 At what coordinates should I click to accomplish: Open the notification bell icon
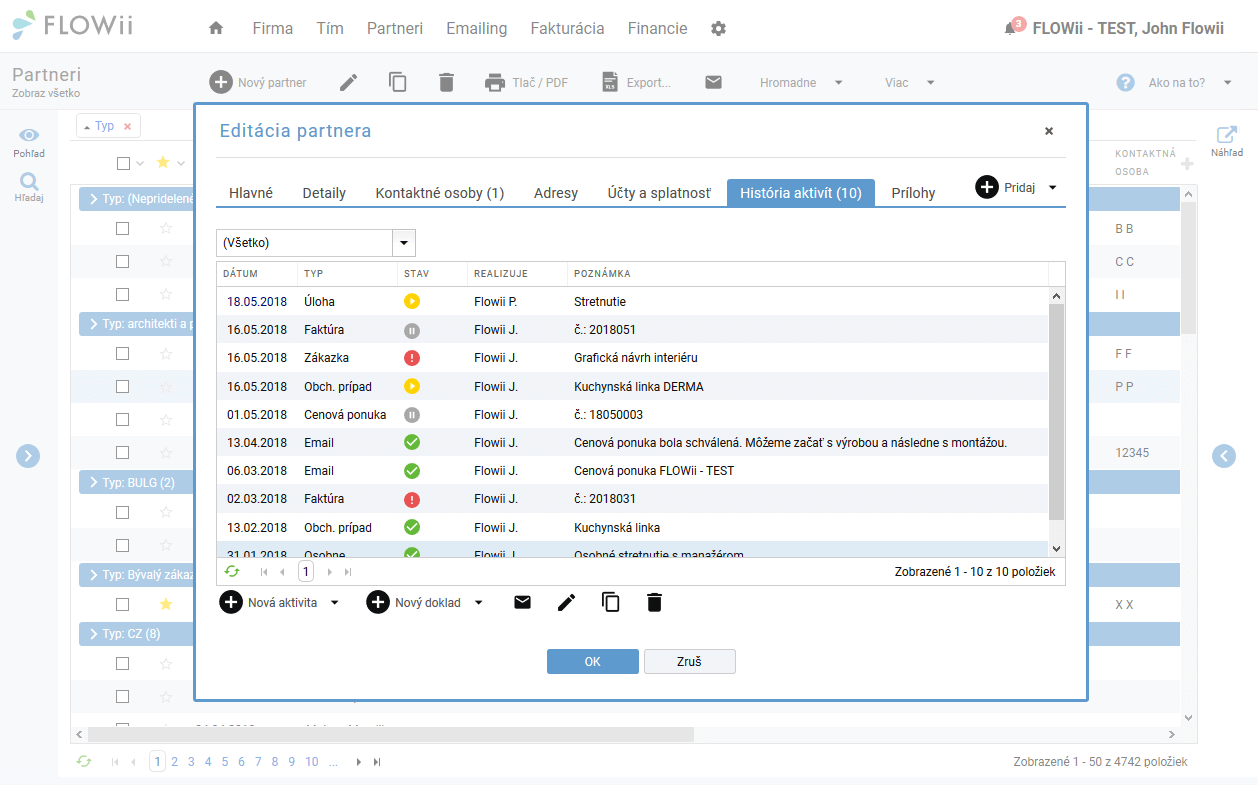[x=1010, y=29]
